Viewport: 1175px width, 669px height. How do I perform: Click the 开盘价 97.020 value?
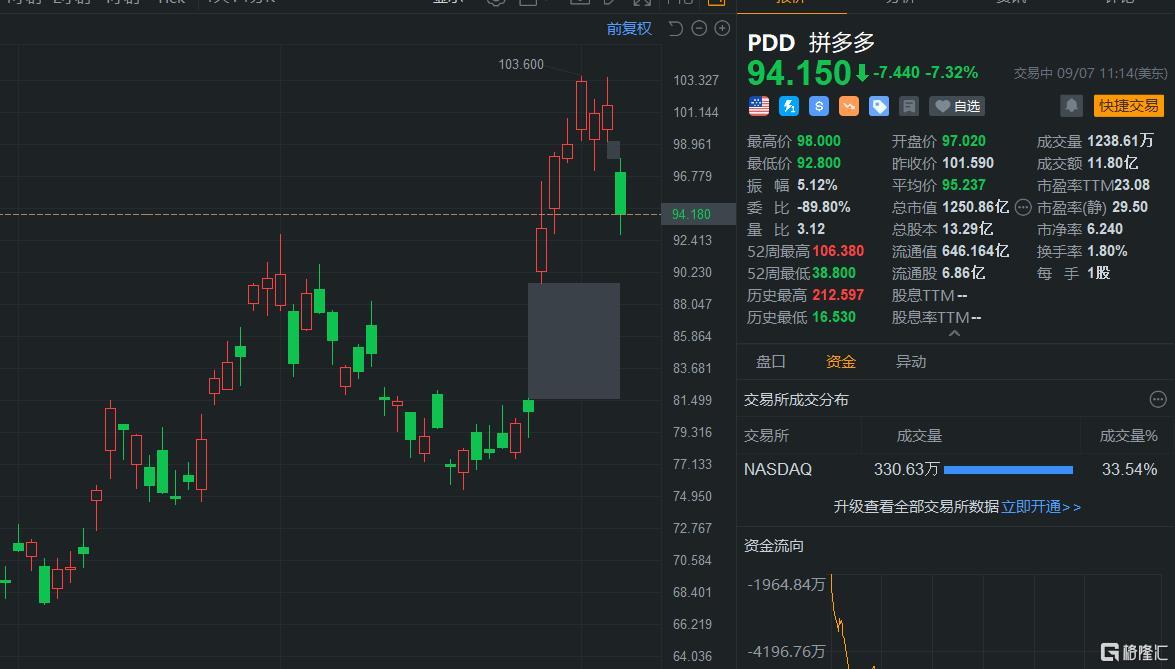[964, 141]
